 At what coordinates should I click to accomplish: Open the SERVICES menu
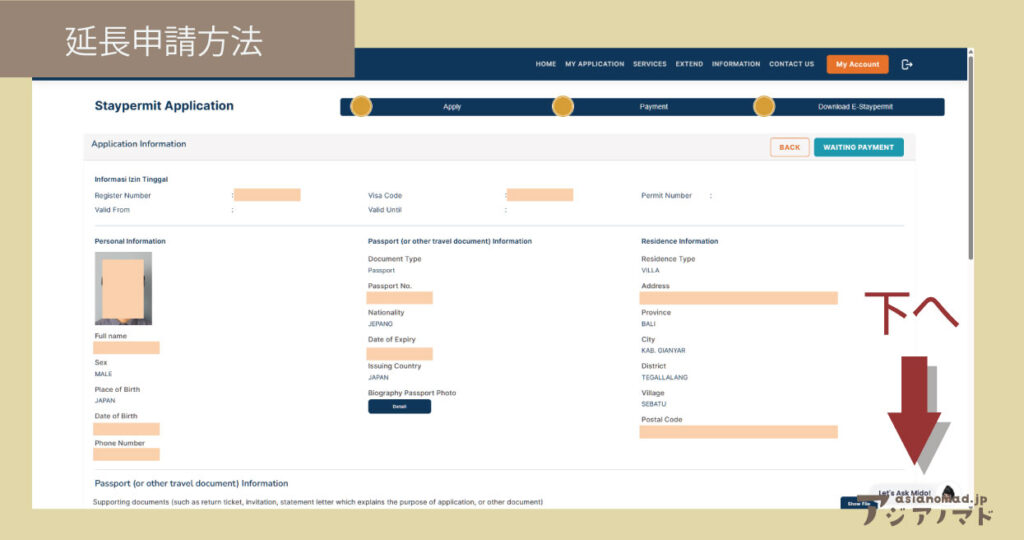(649, 64)
